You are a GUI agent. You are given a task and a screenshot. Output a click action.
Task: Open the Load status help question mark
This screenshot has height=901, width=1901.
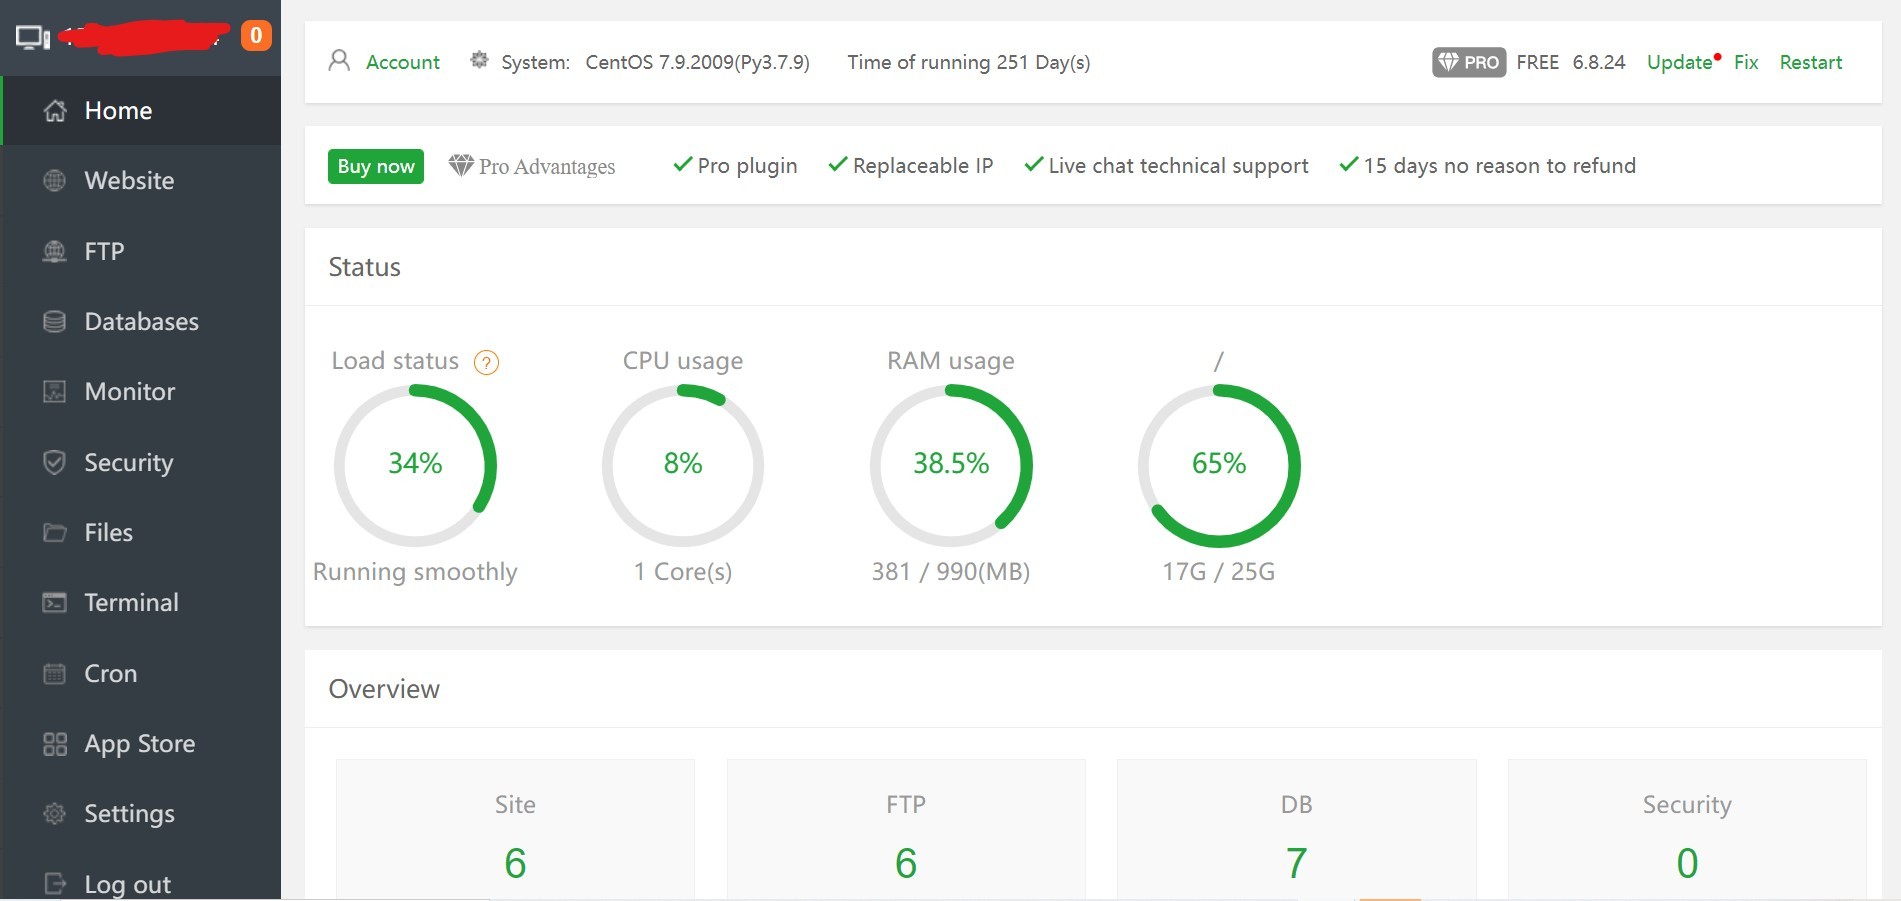[487, 363]
